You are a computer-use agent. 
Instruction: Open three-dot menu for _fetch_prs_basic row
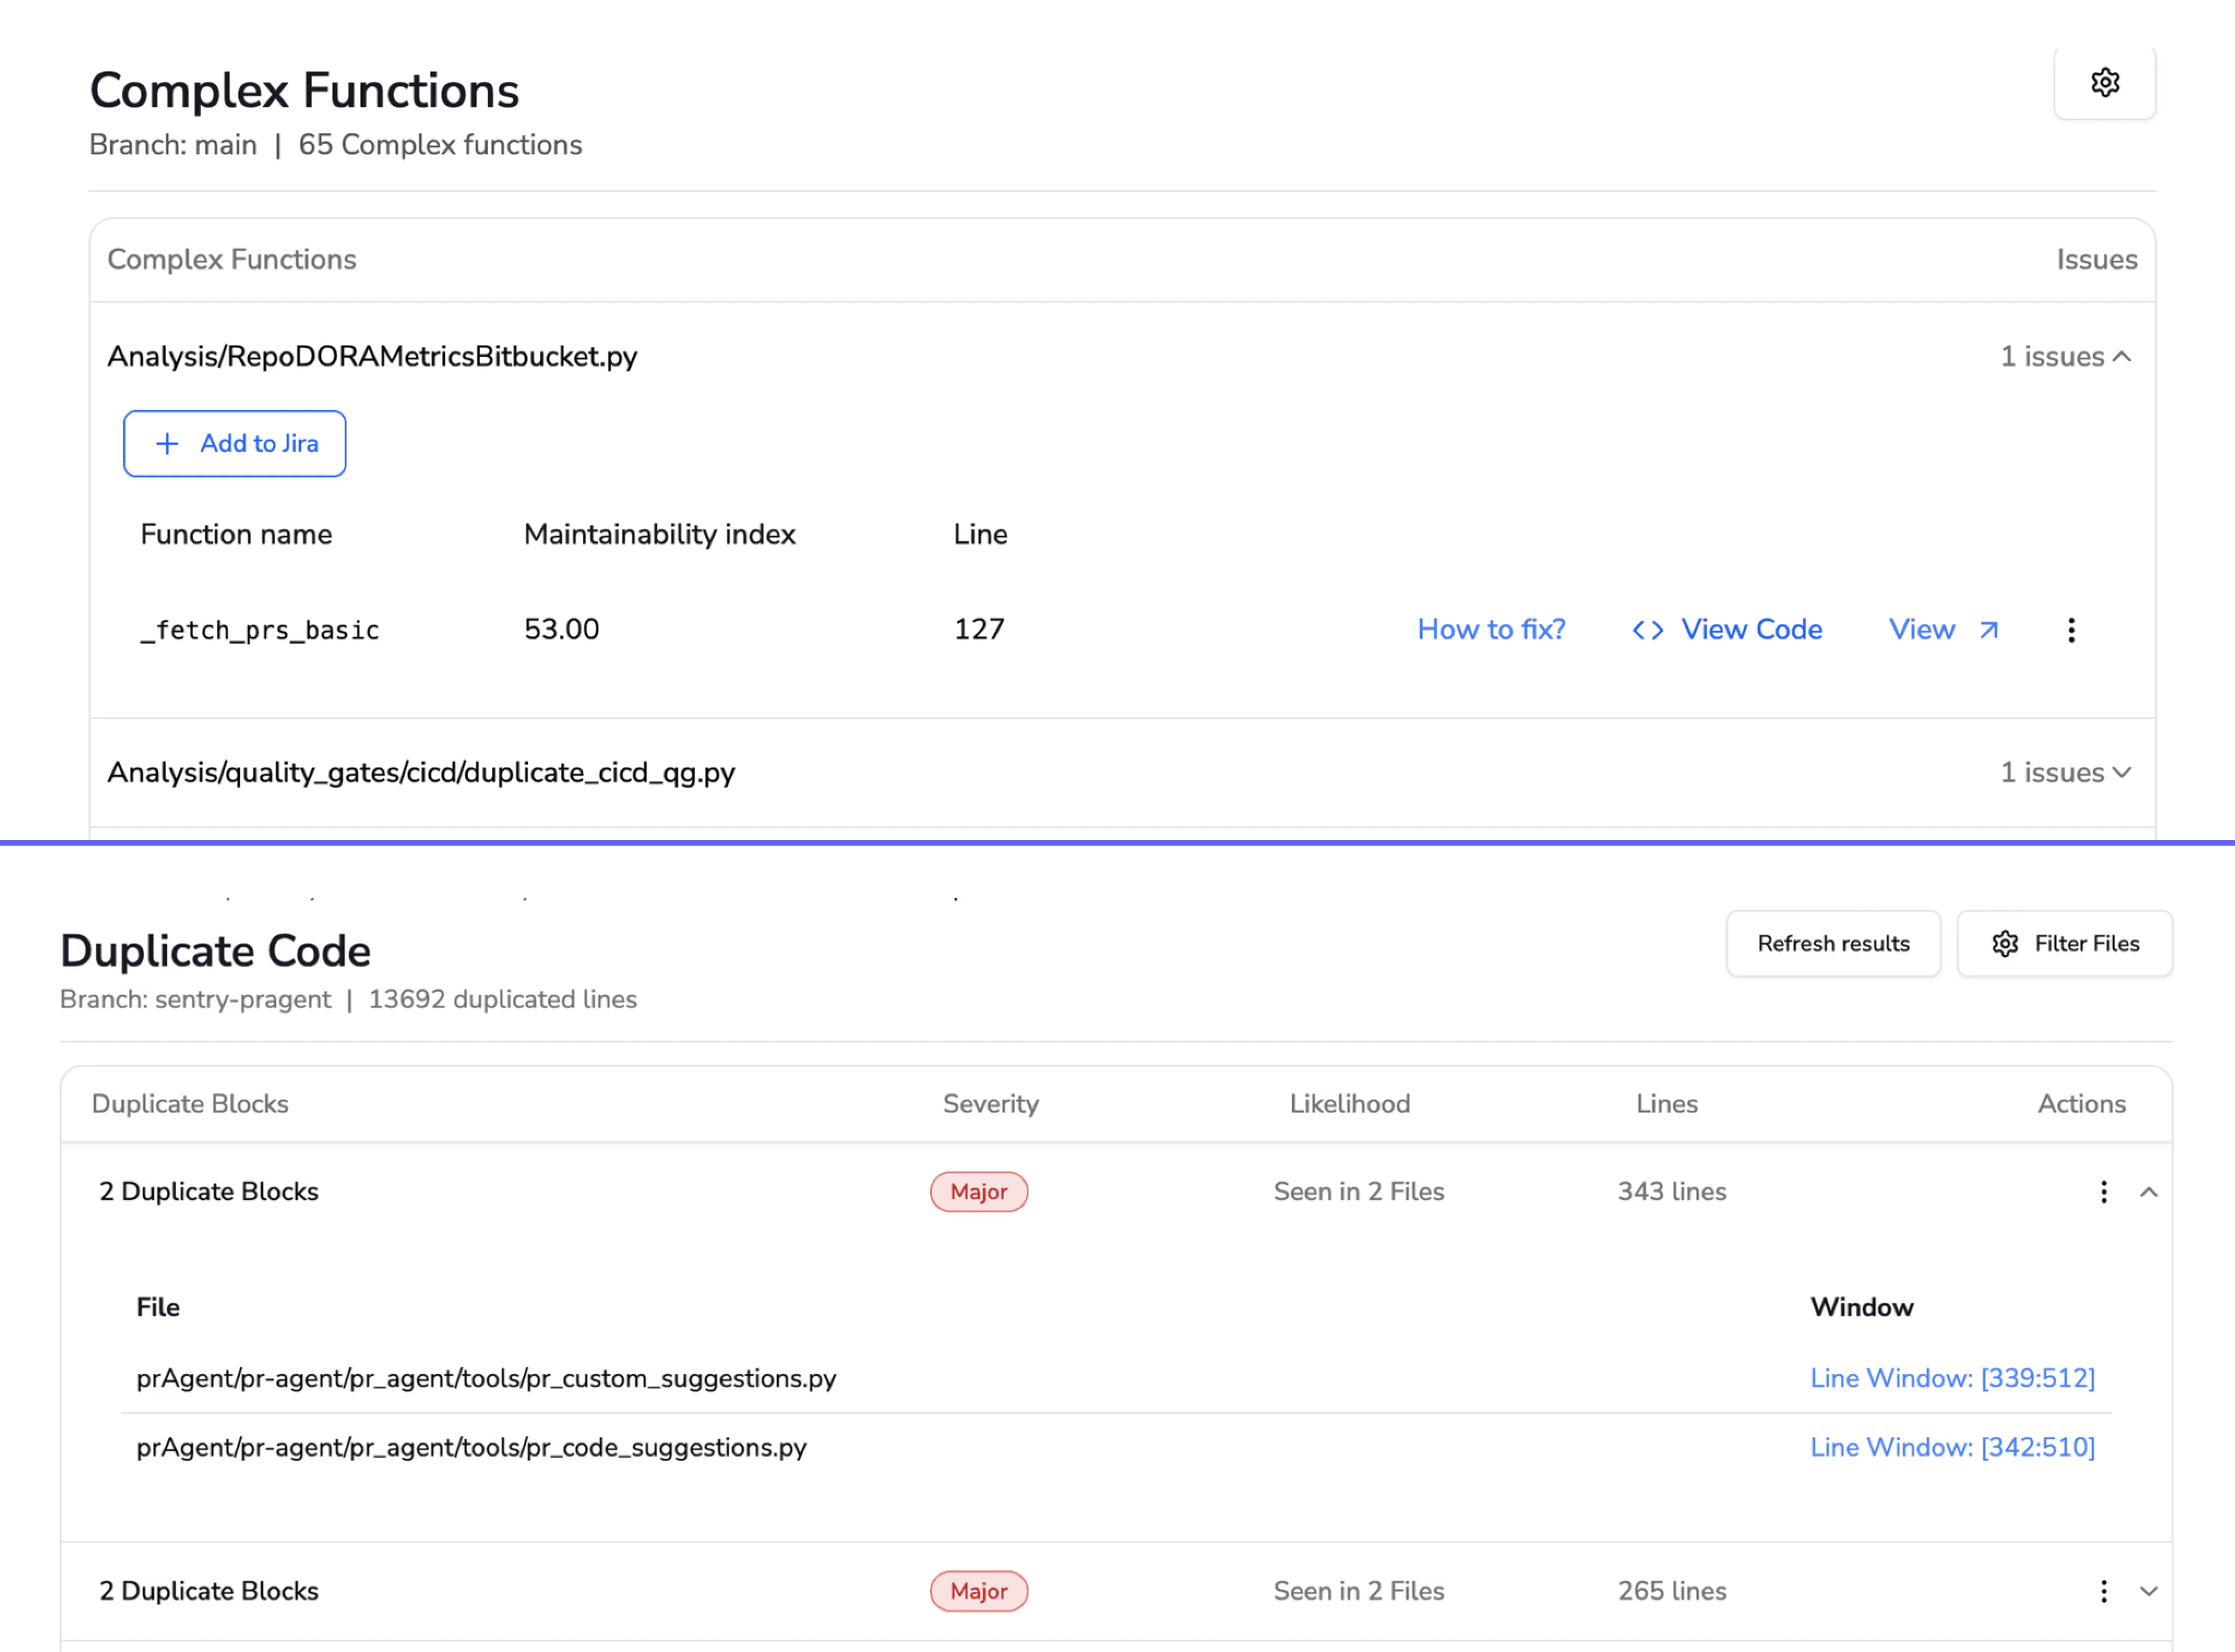2071,630
